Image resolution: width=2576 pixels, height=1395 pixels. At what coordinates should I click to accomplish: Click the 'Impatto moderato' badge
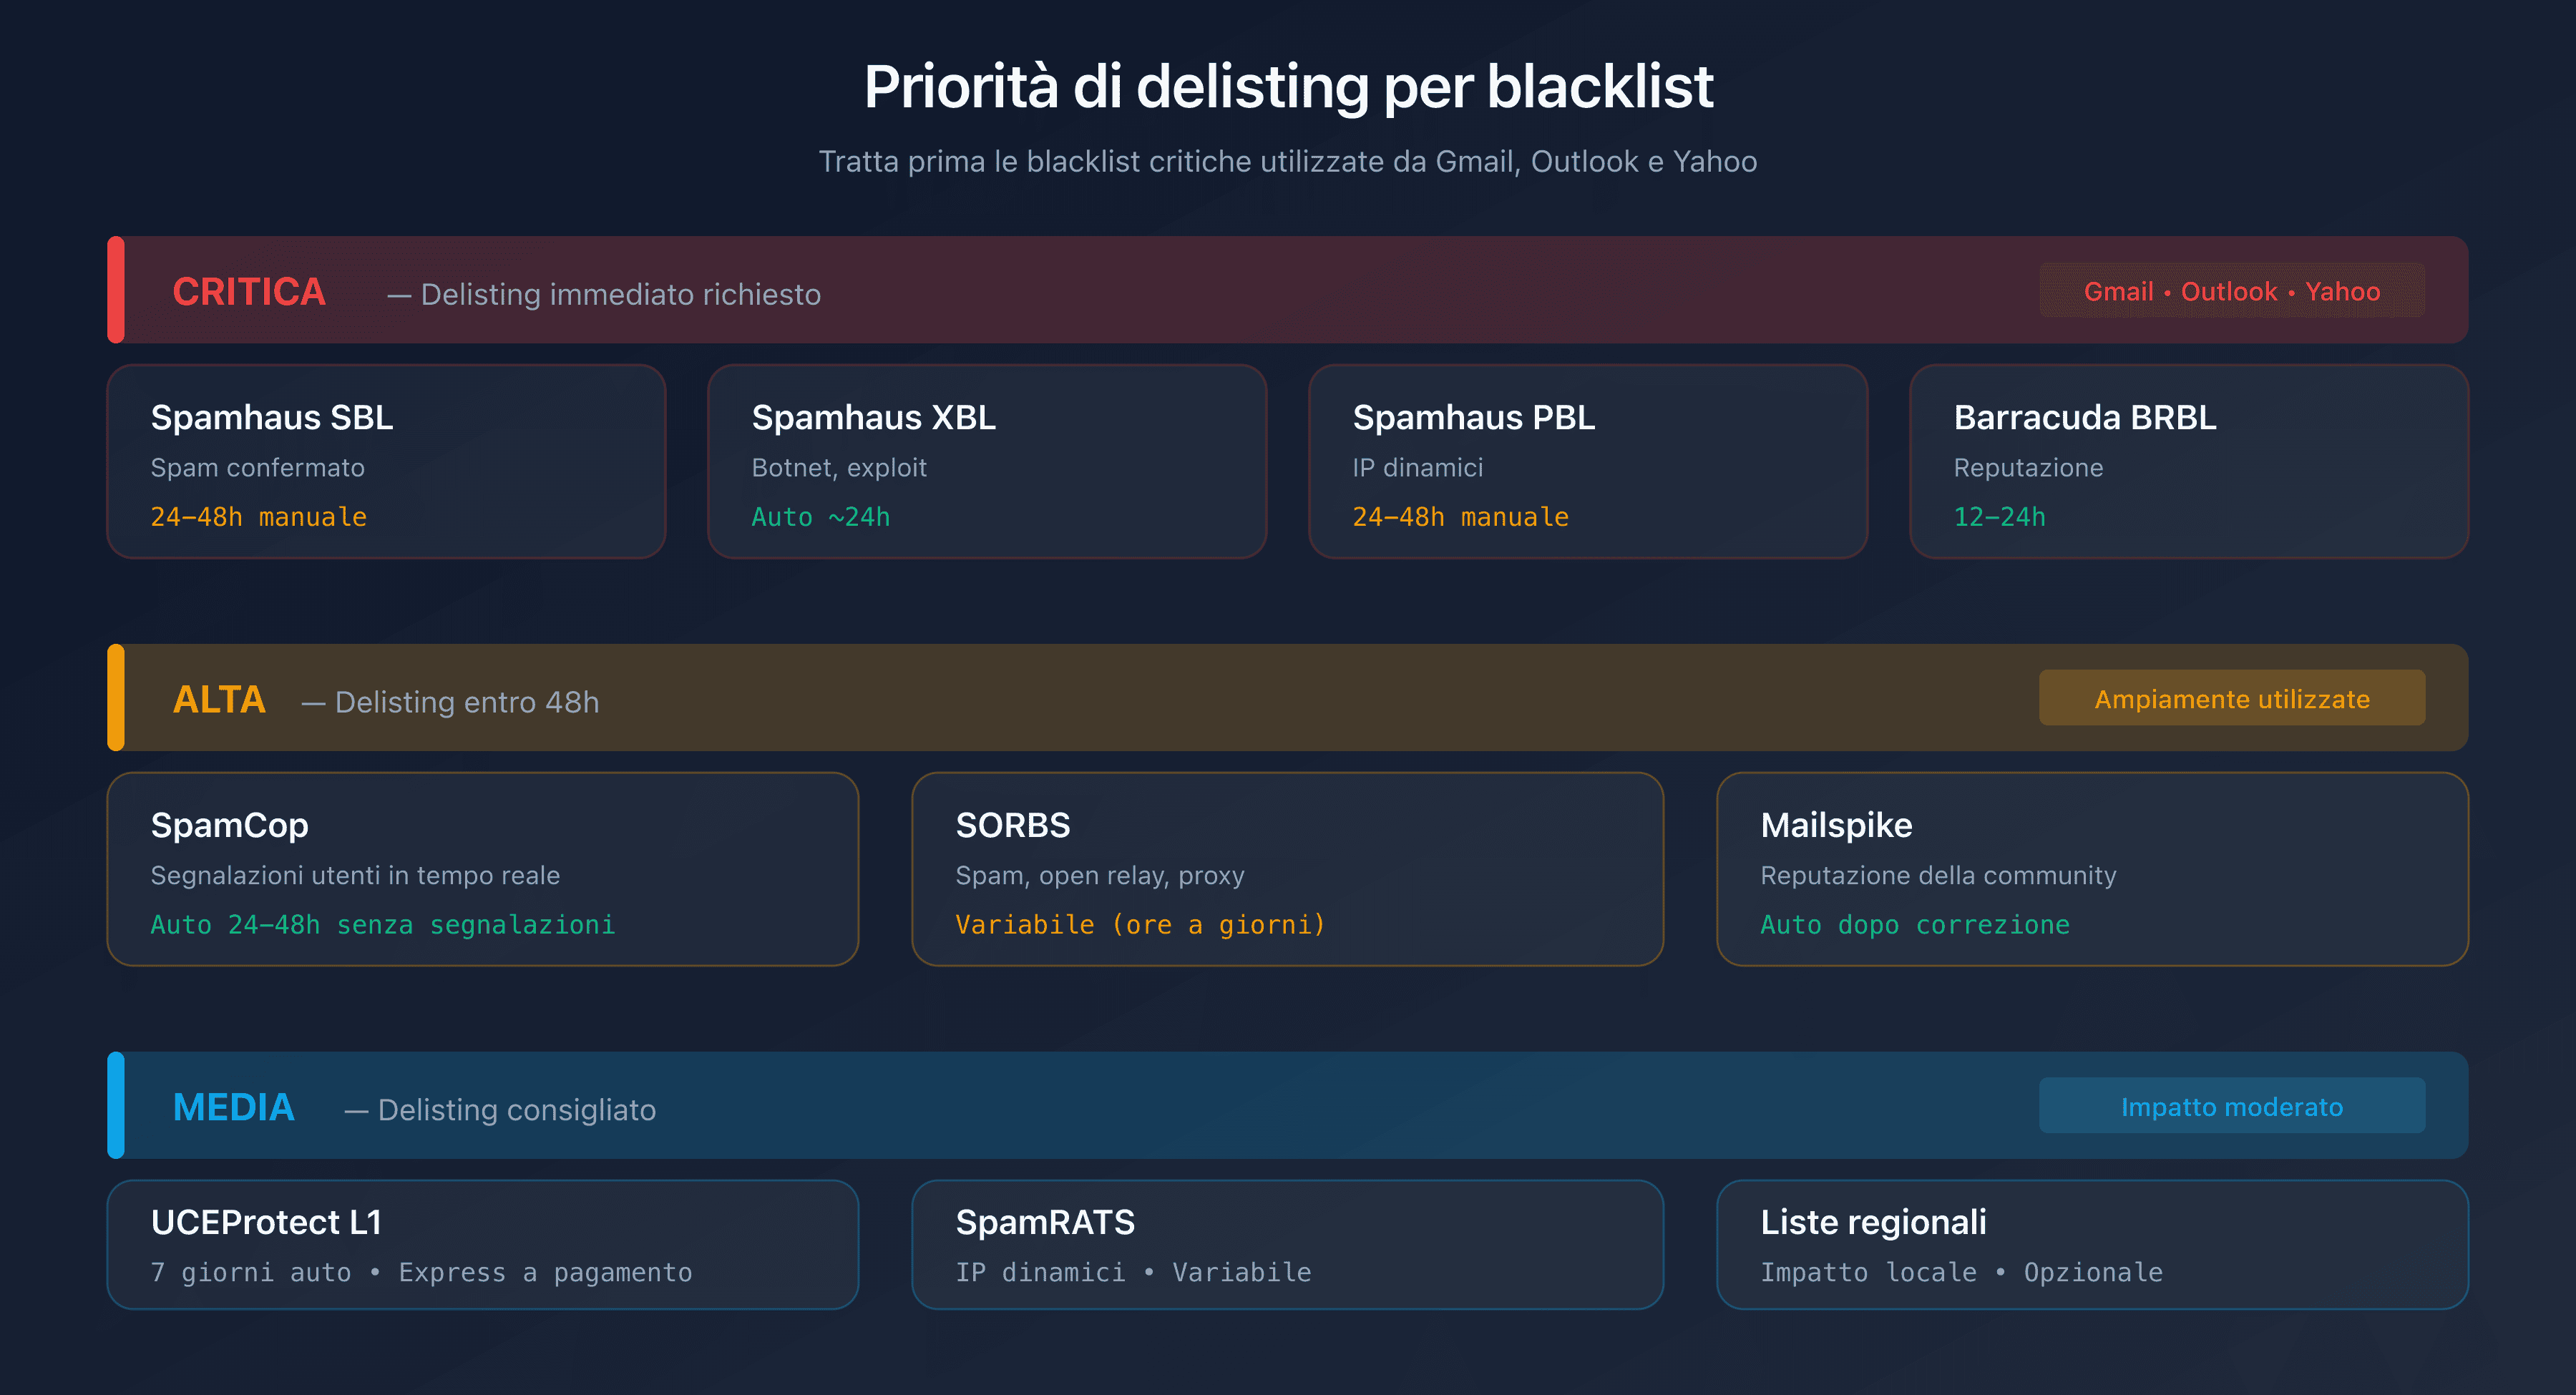[x=2232, y=1106]
